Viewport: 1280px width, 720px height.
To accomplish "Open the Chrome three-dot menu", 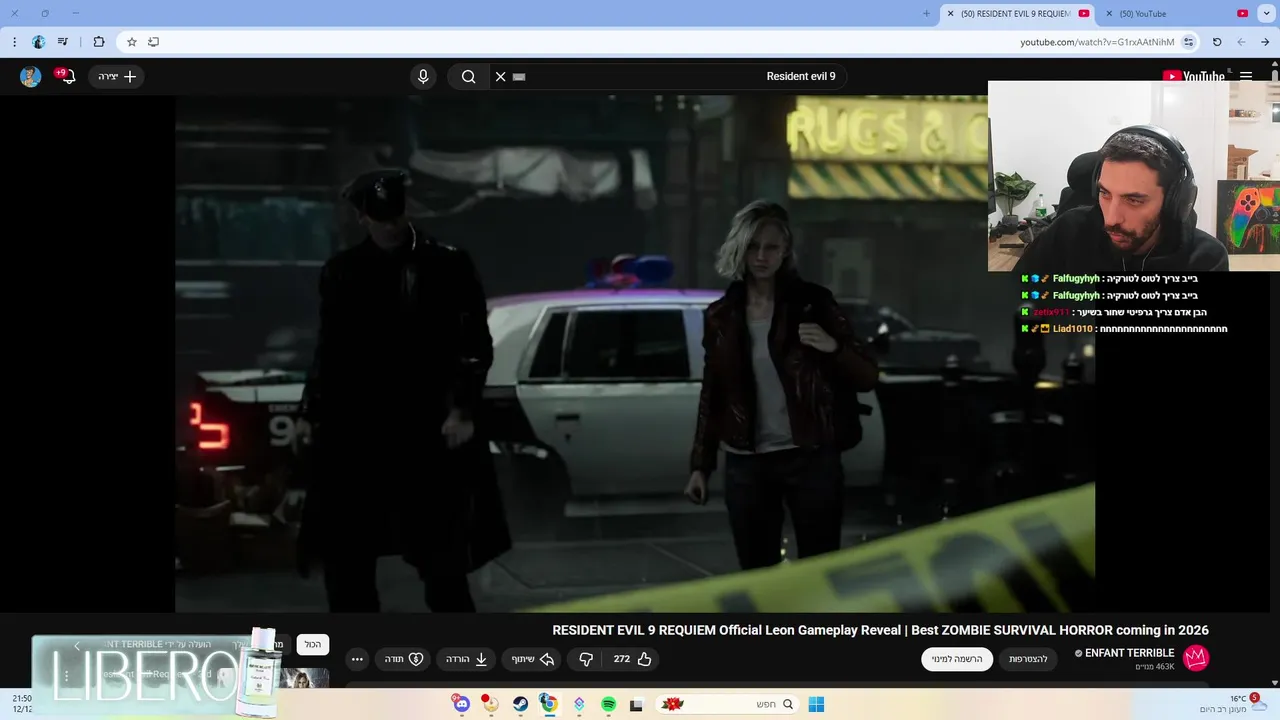I will click(14, 42).
